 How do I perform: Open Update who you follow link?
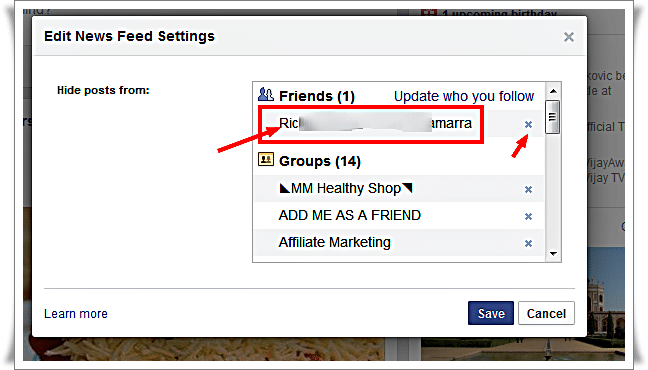[x=464, y=96]
